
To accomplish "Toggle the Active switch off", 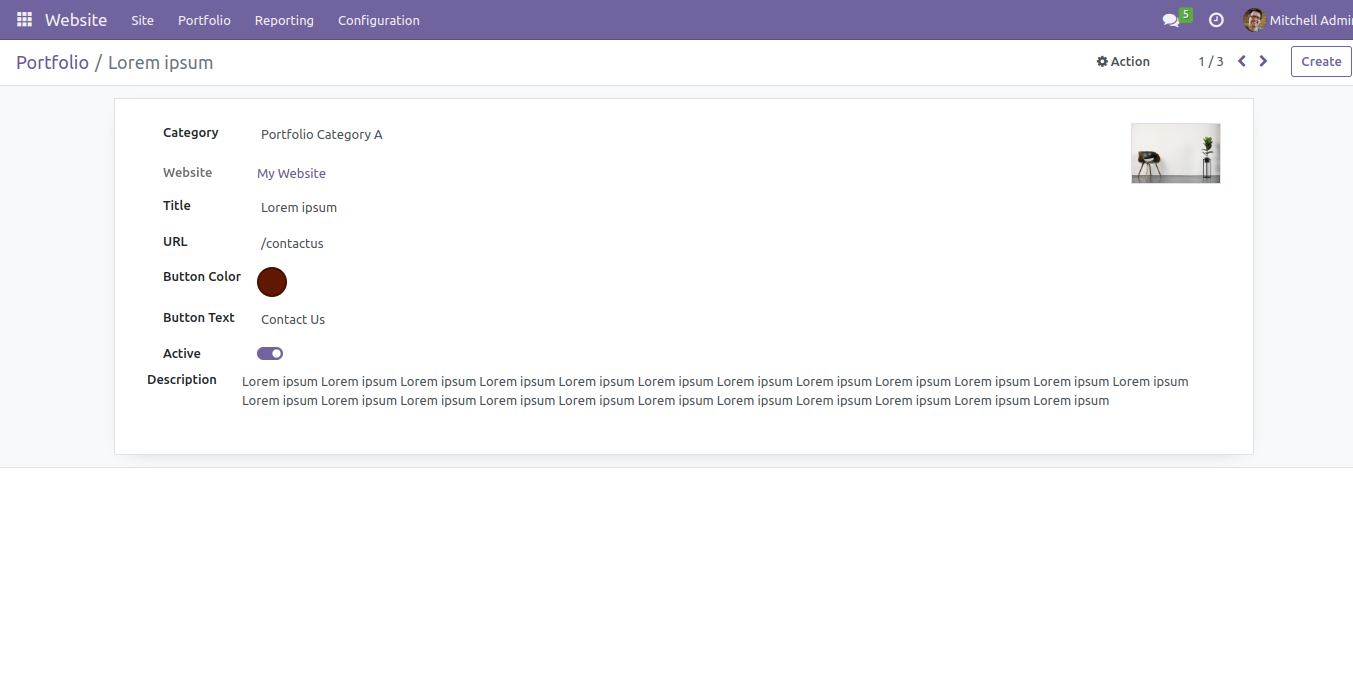I will [270, 353].
